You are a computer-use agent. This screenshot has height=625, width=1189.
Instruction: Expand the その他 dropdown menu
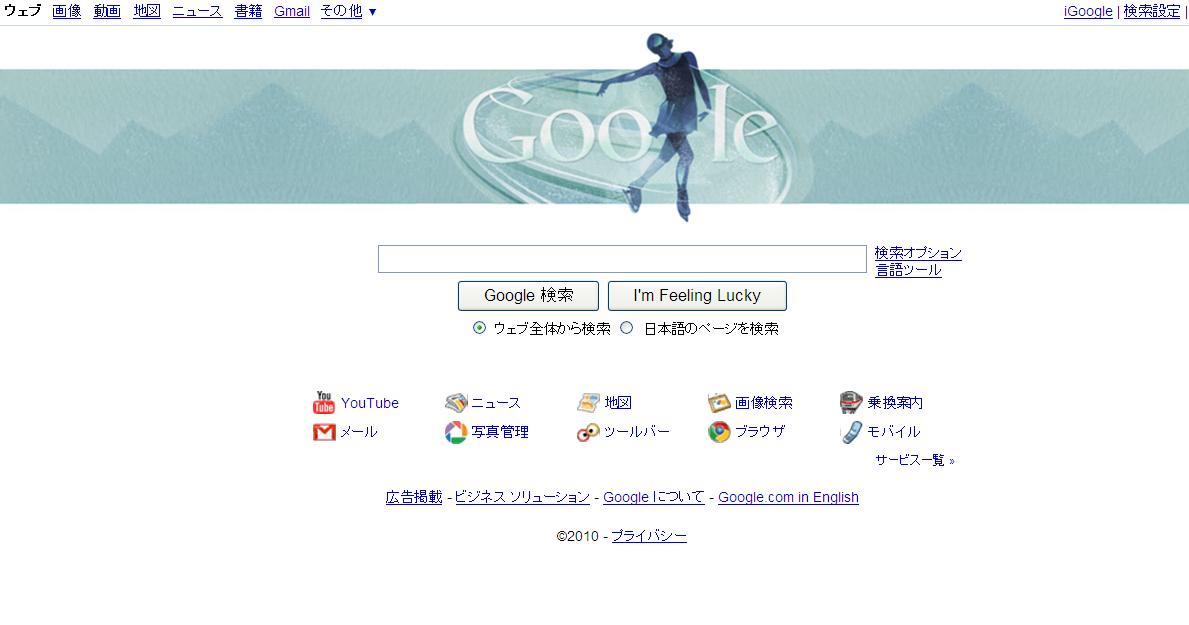point(348,11)
